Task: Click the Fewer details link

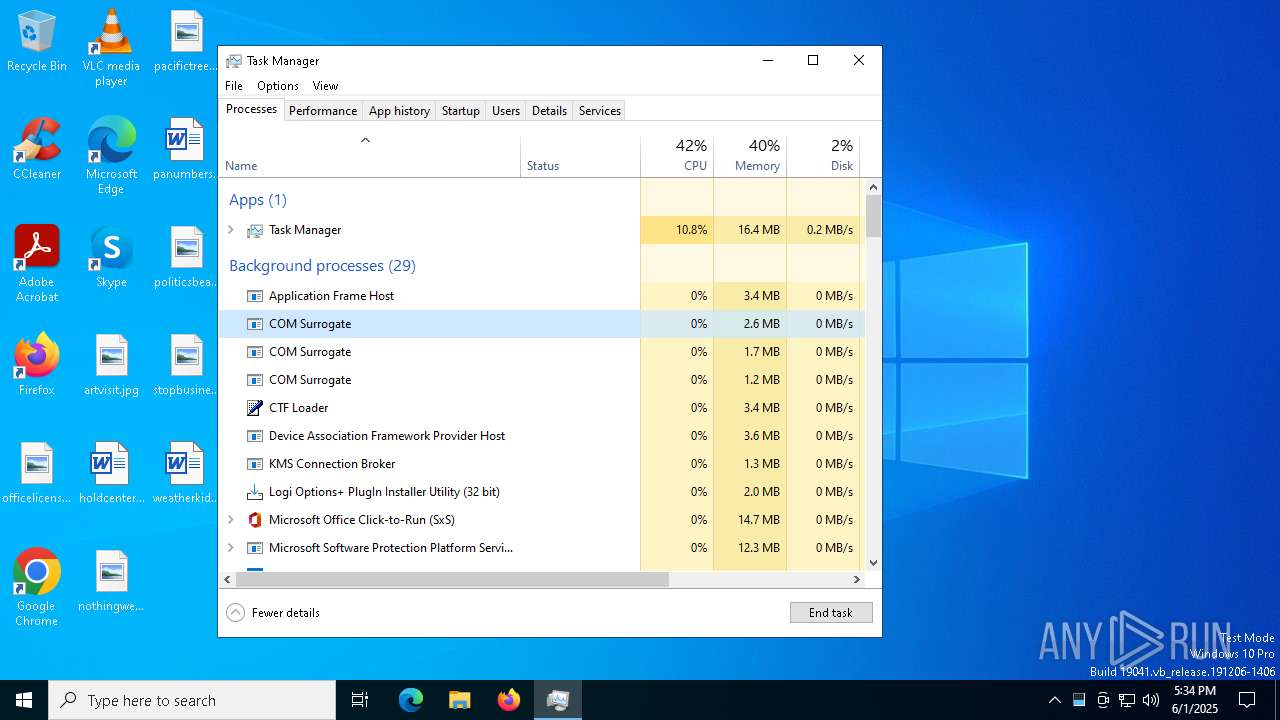Action: point(286,613)
